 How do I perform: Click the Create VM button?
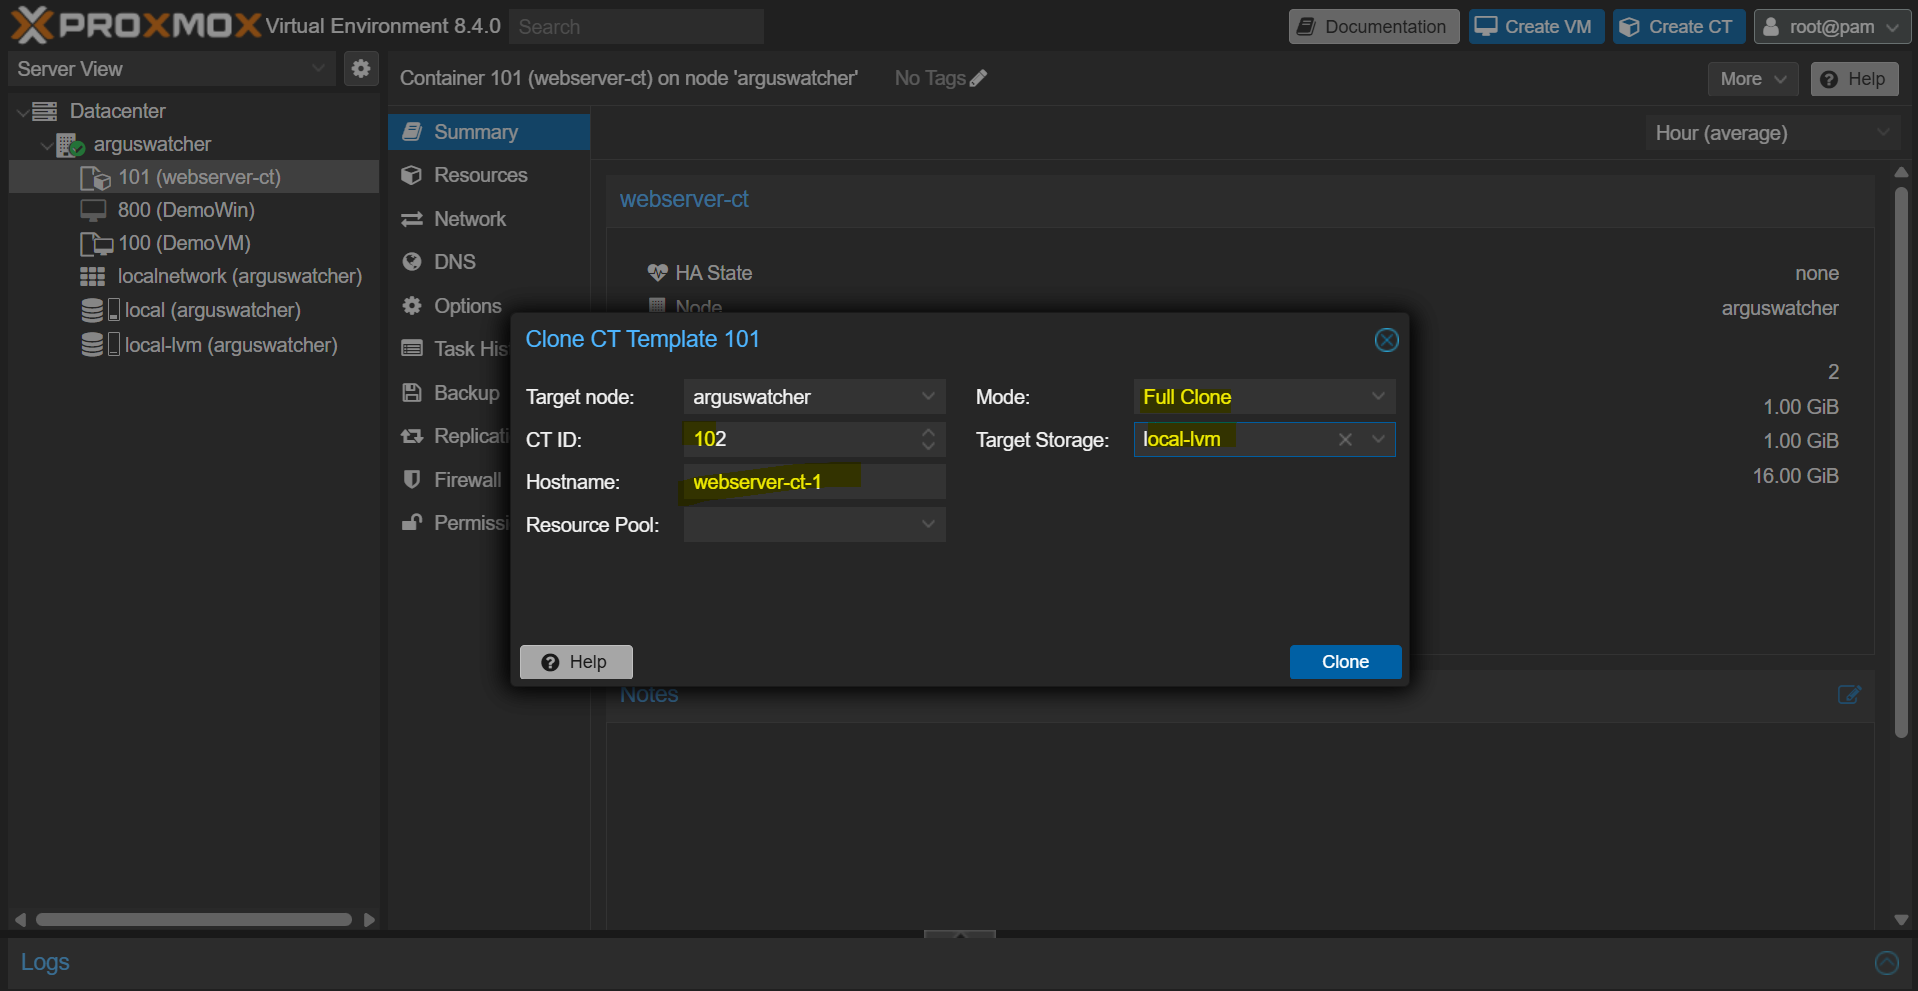pos(1536,27)
